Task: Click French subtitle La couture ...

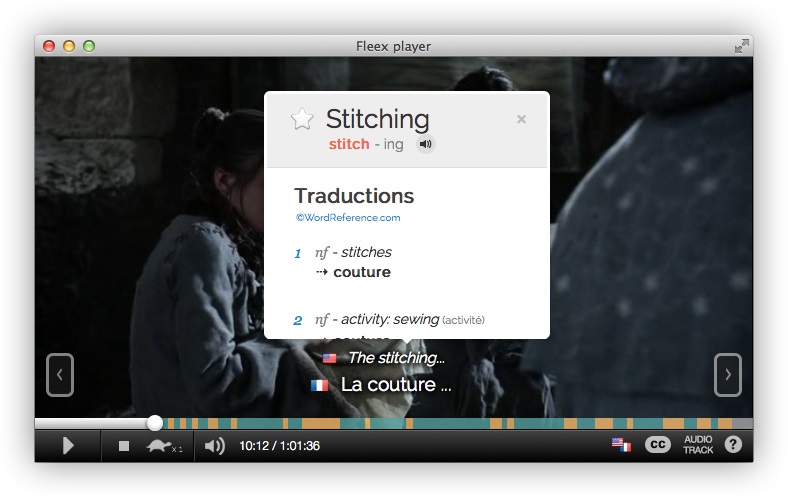Action: [396, 384]
